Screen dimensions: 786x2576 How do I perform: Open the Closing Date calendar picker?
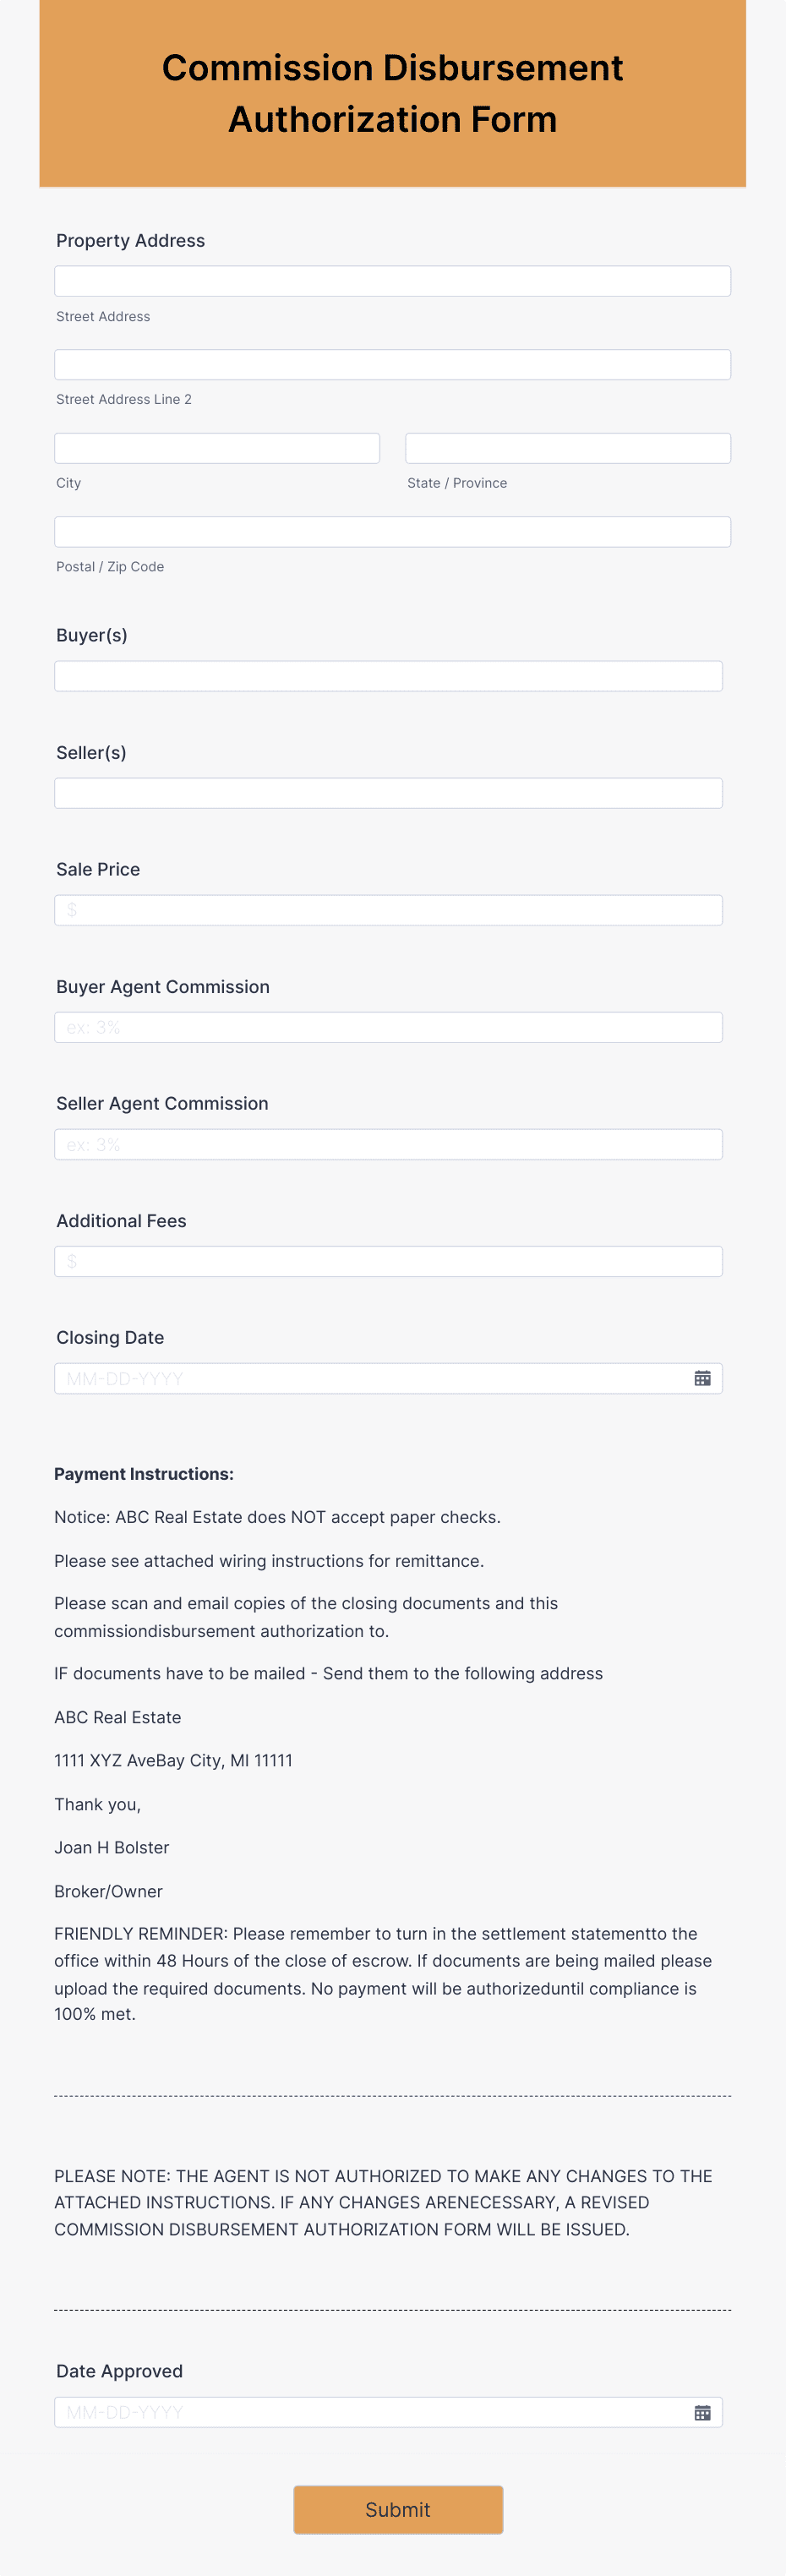(x=703, y=1378)
